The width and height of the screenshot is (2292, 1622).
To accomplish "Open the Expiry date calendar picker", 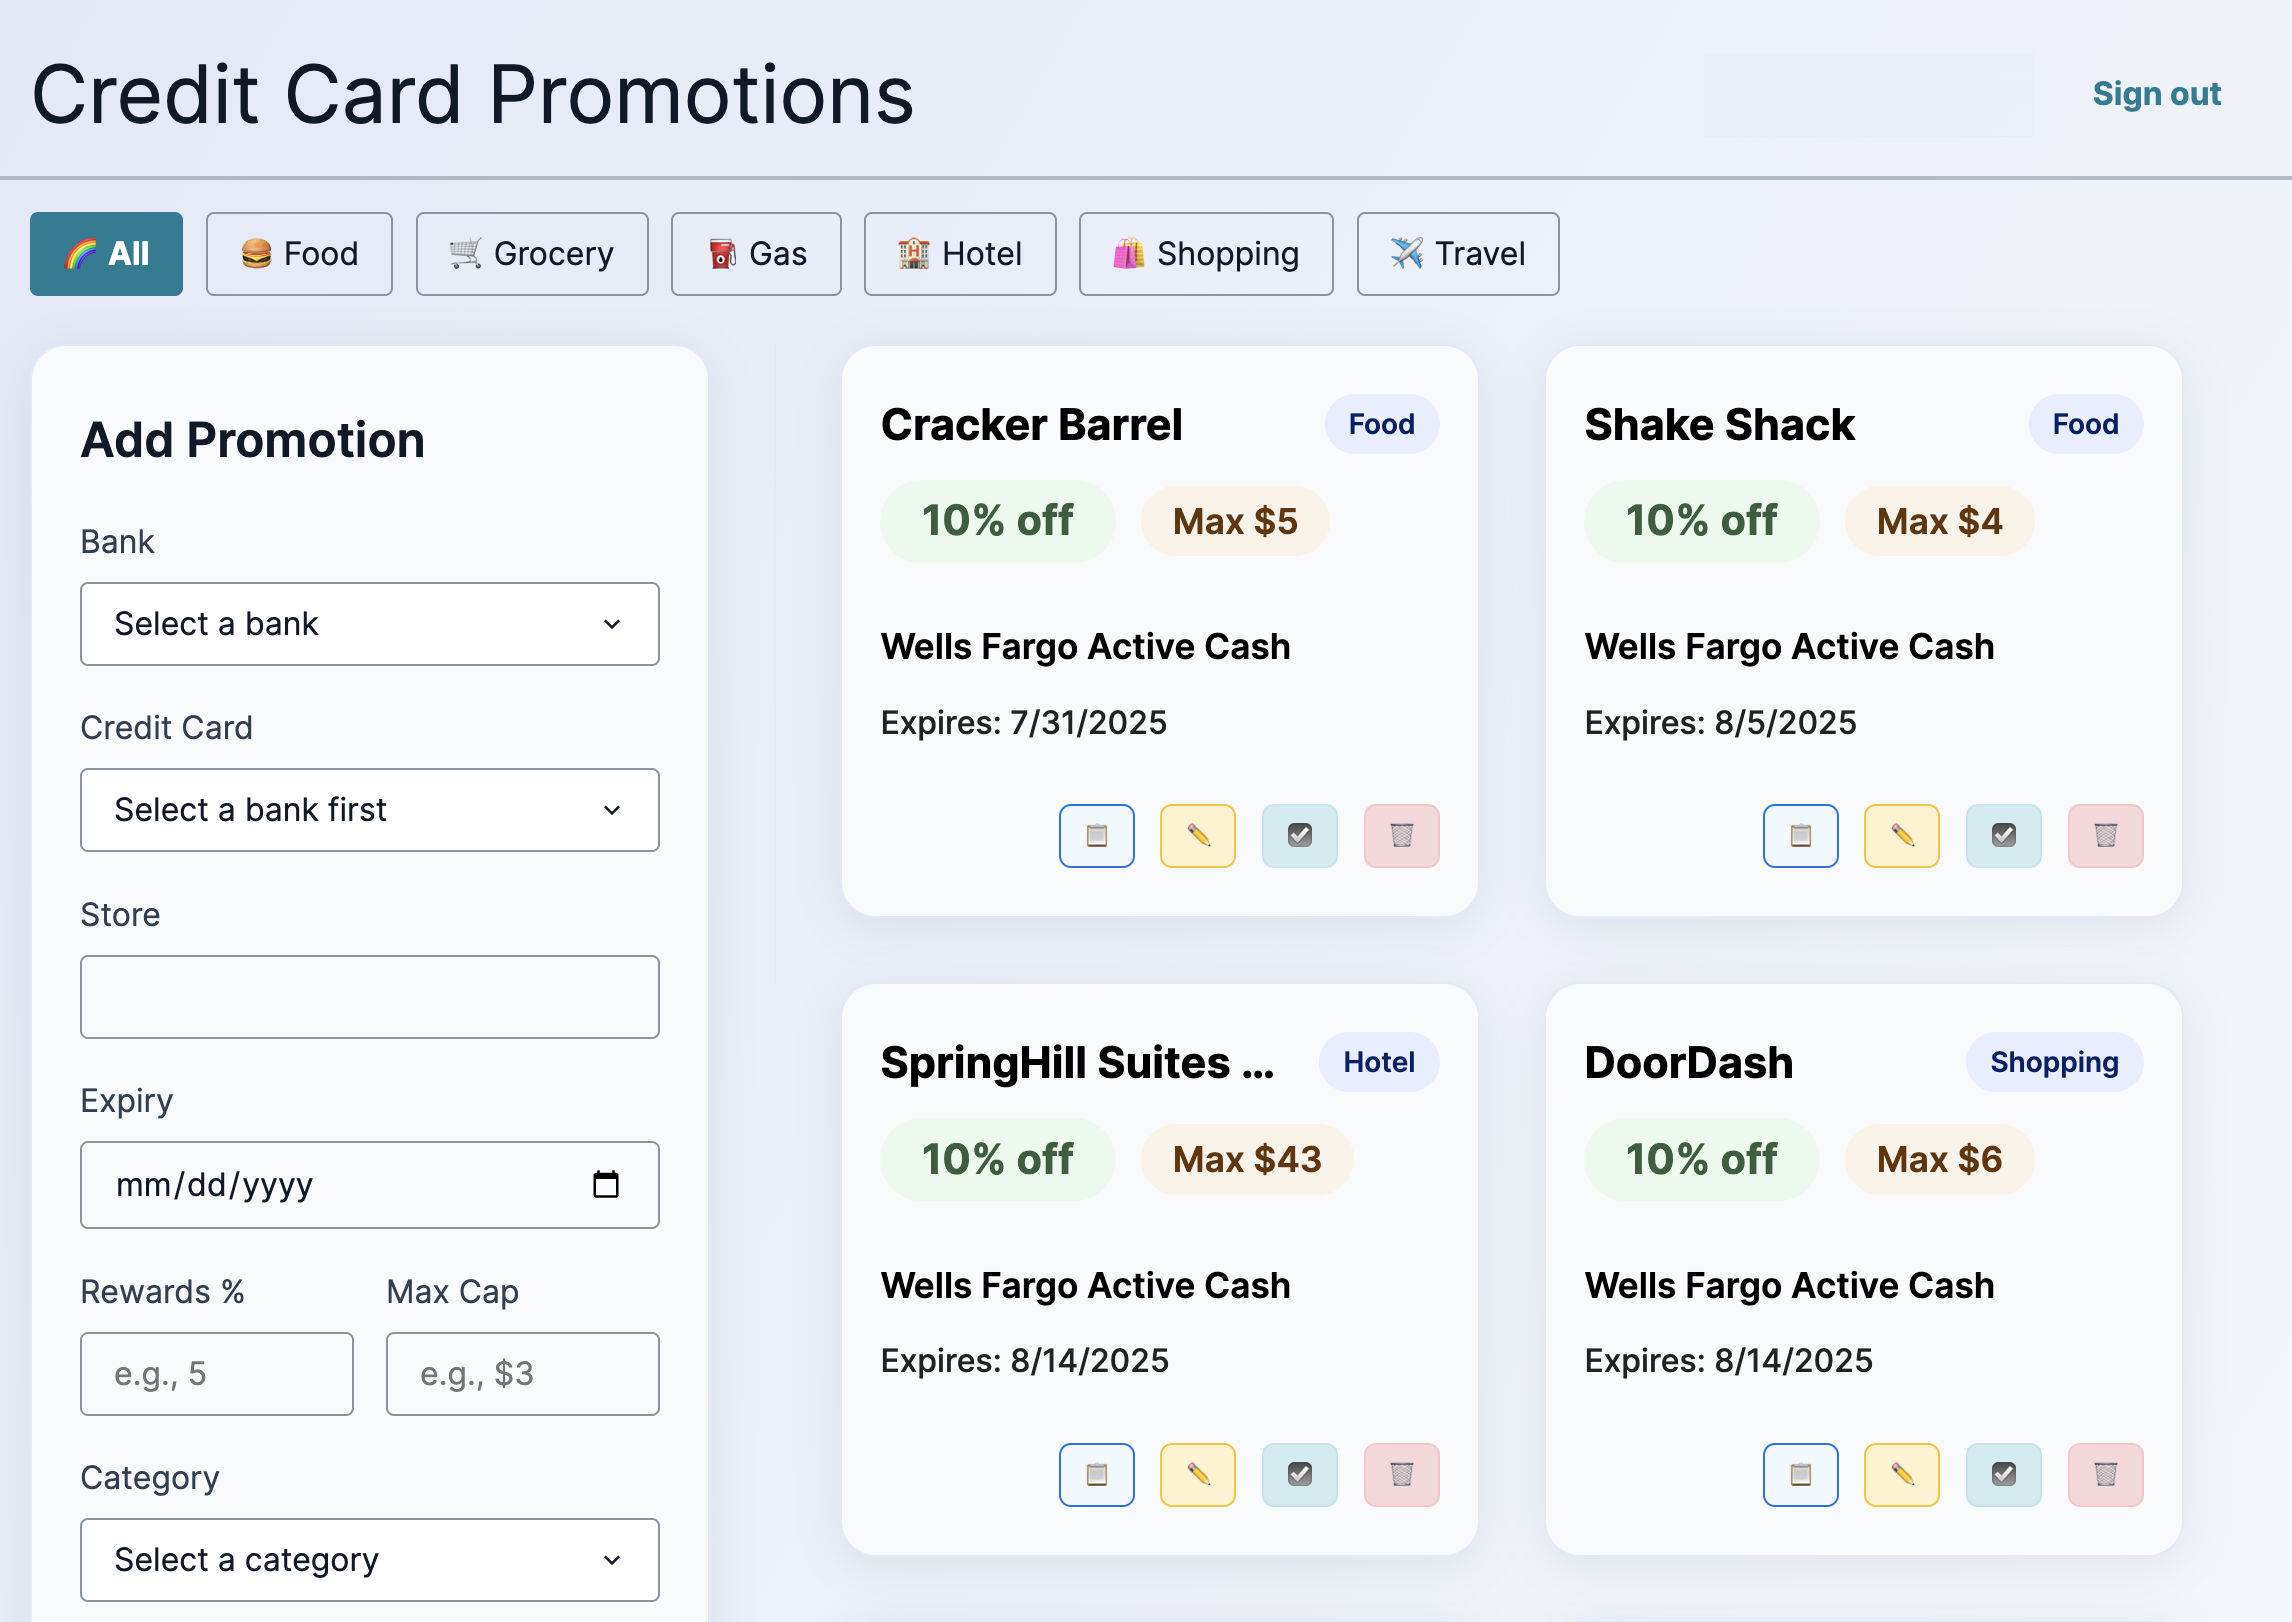I will (x=607, y=1184).
